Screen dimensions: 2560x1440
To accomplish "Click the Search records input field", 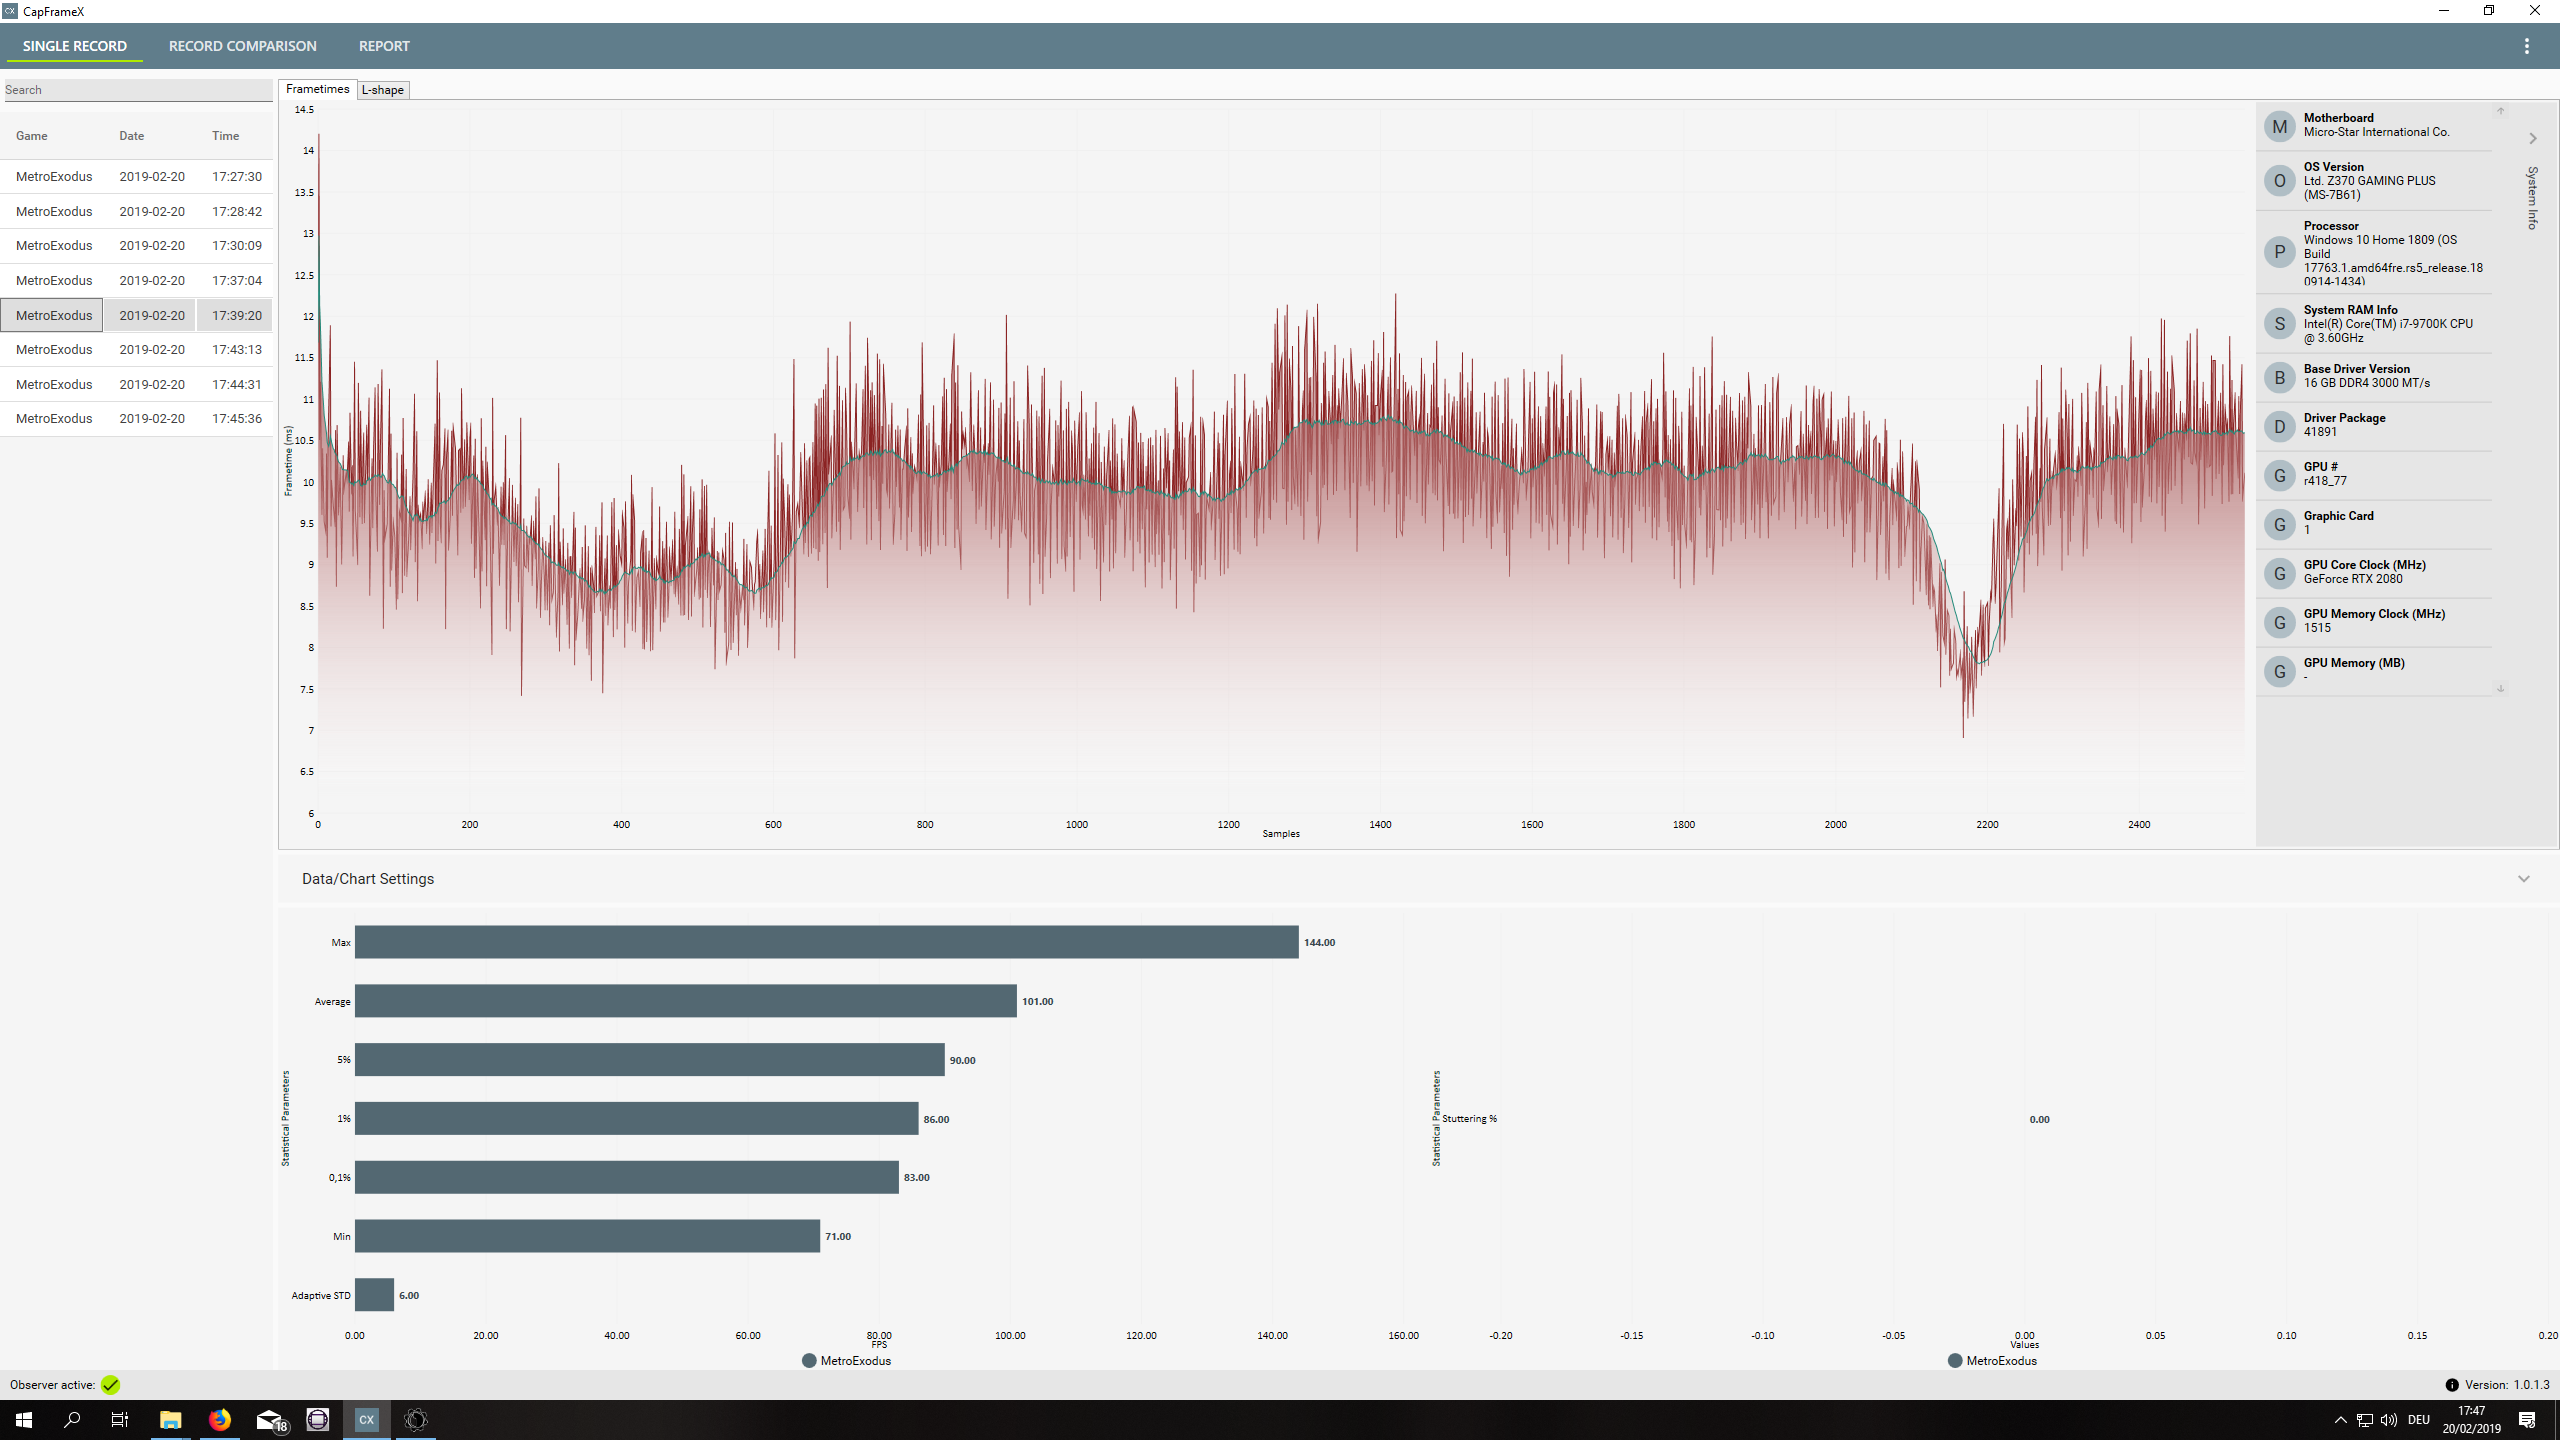I will [x=138, y=90].
